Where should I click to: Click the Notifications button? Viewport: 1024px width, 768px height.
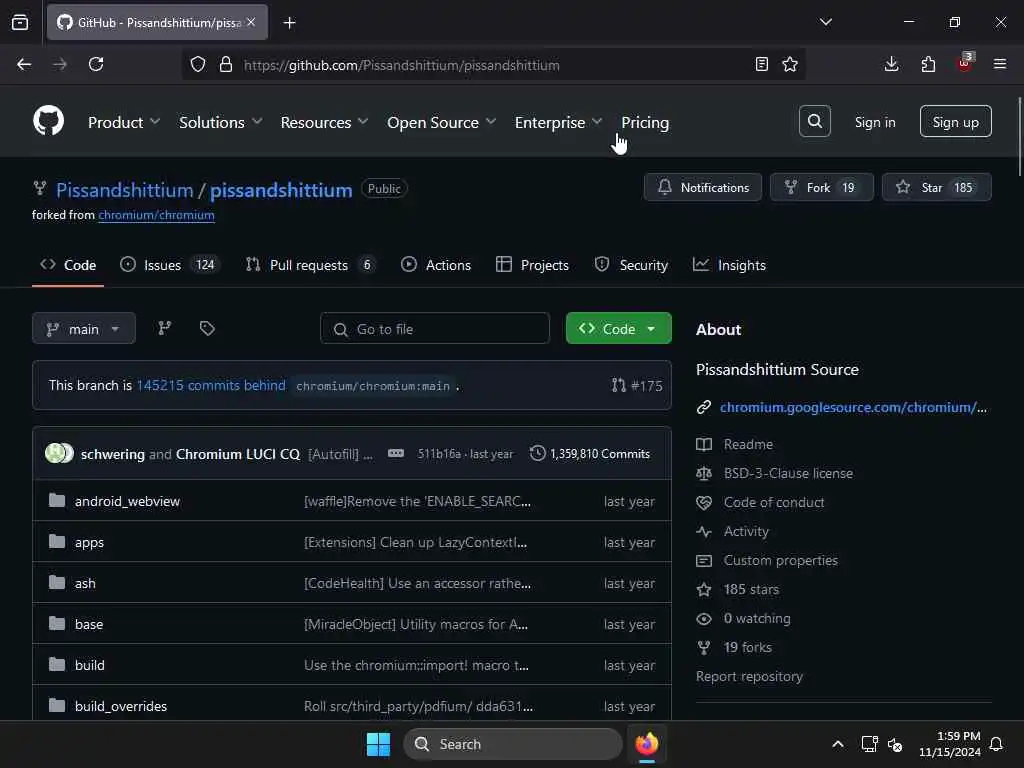(x=703, y=187)
